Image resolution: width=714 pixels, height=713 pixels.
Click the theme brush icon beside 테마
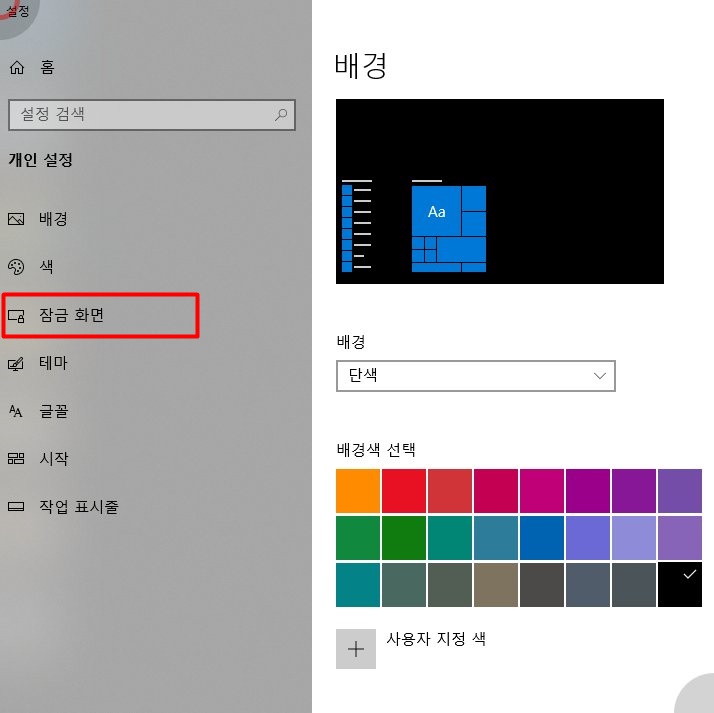[x=16, y=364]
